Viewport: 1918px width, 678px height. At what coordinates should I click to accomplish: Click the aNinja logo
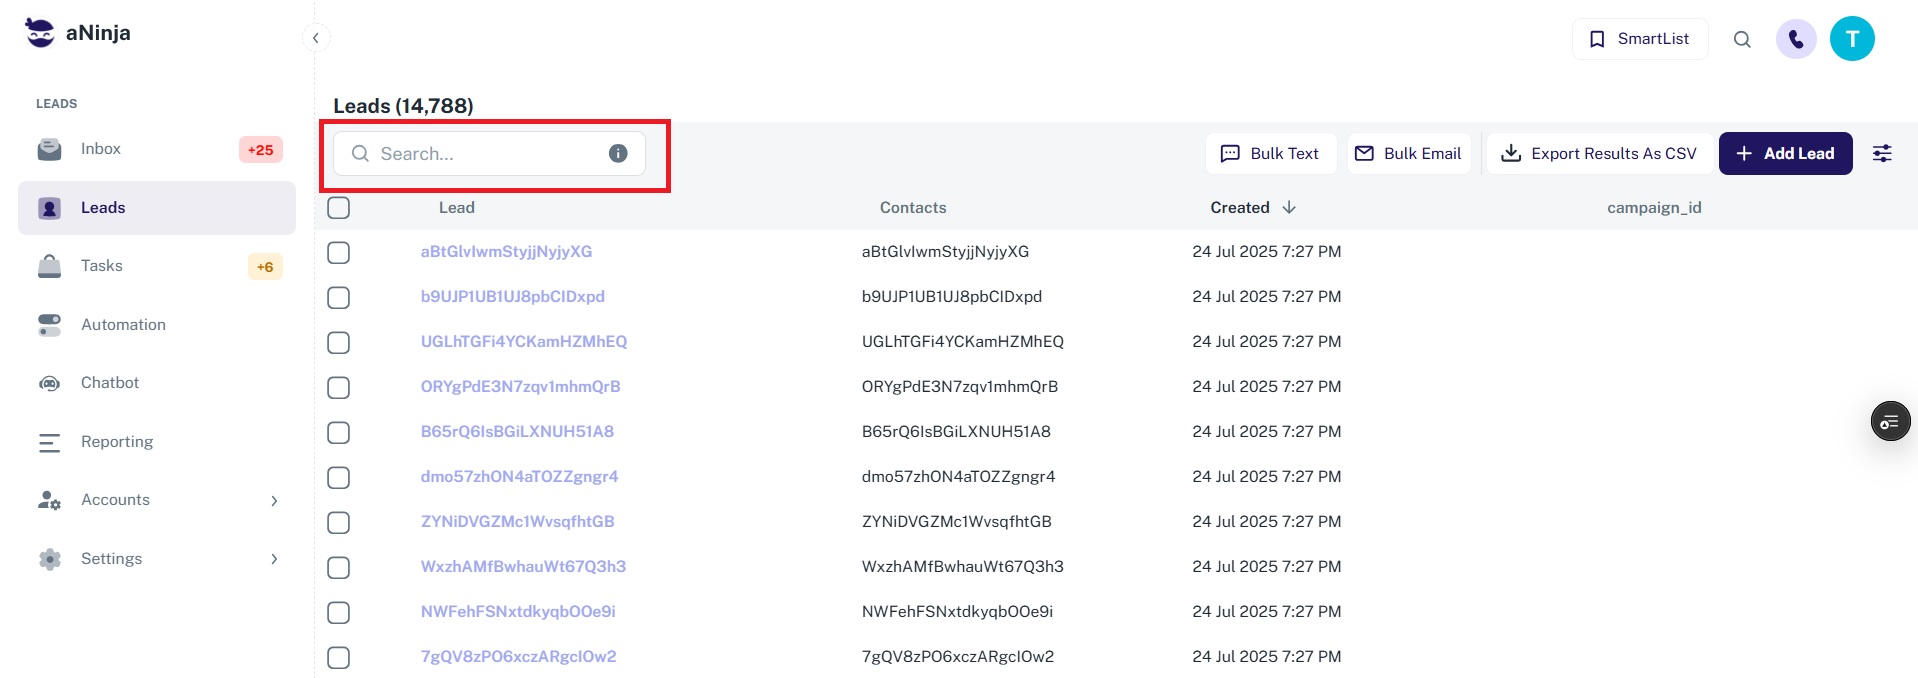(x=78, y=33)
